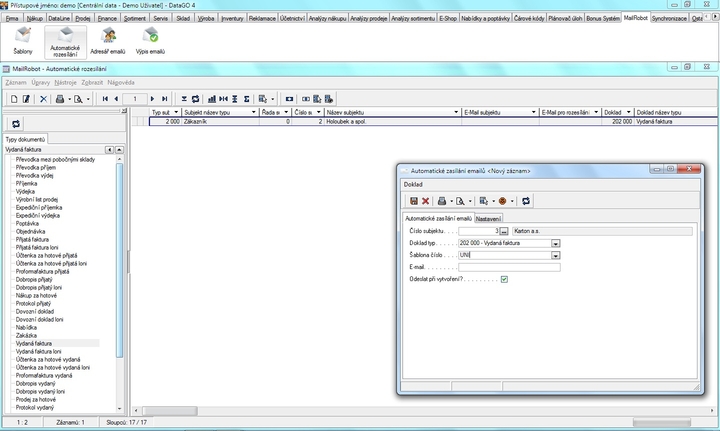Open the Doklad menu in dialog
Image resolution: width=720 pixels, height=431 pixels.
[x=413, y=185]
